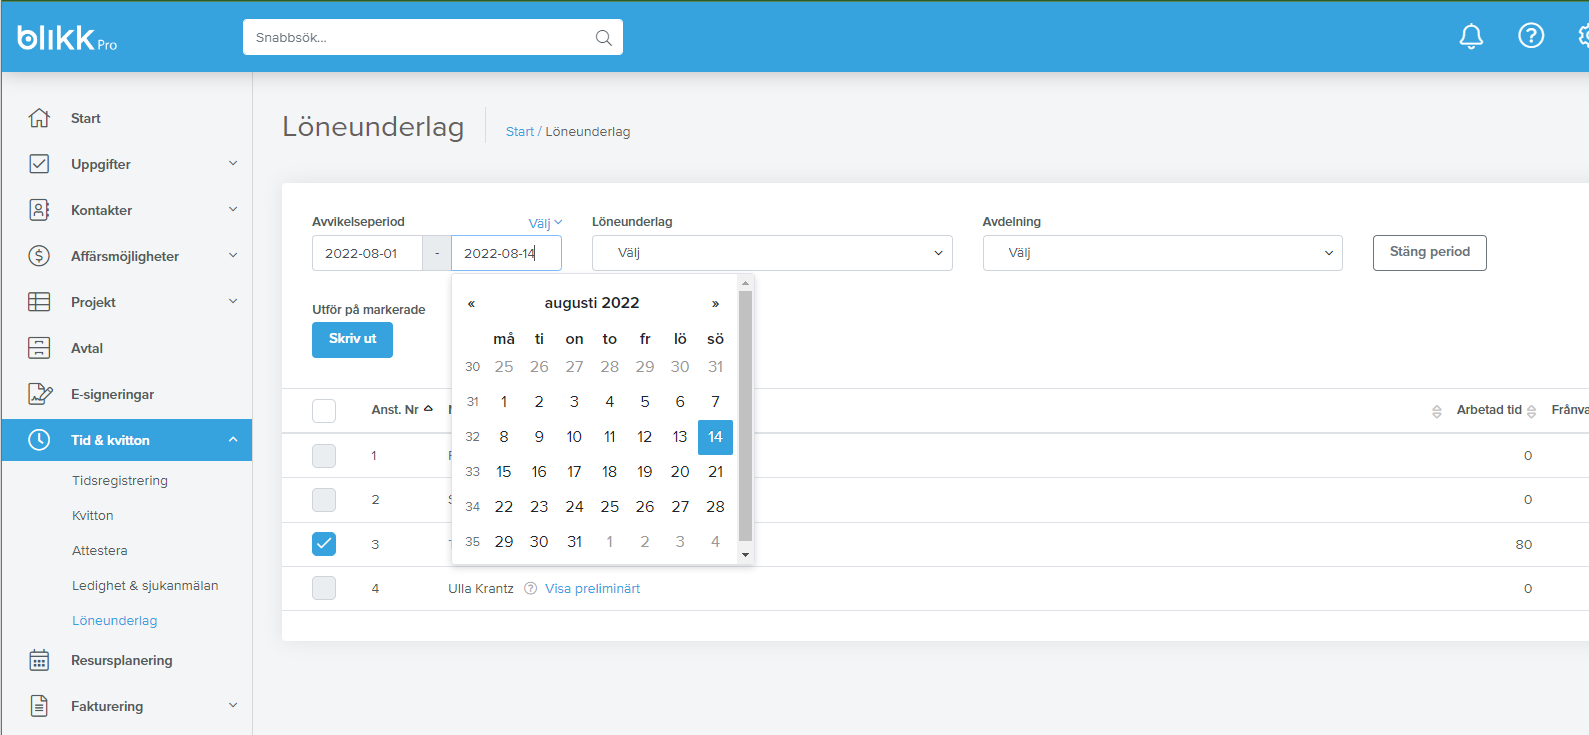Open Ledighet & sjukanmälan submenu item
The image size is (1589, 735).
point(145,586)
